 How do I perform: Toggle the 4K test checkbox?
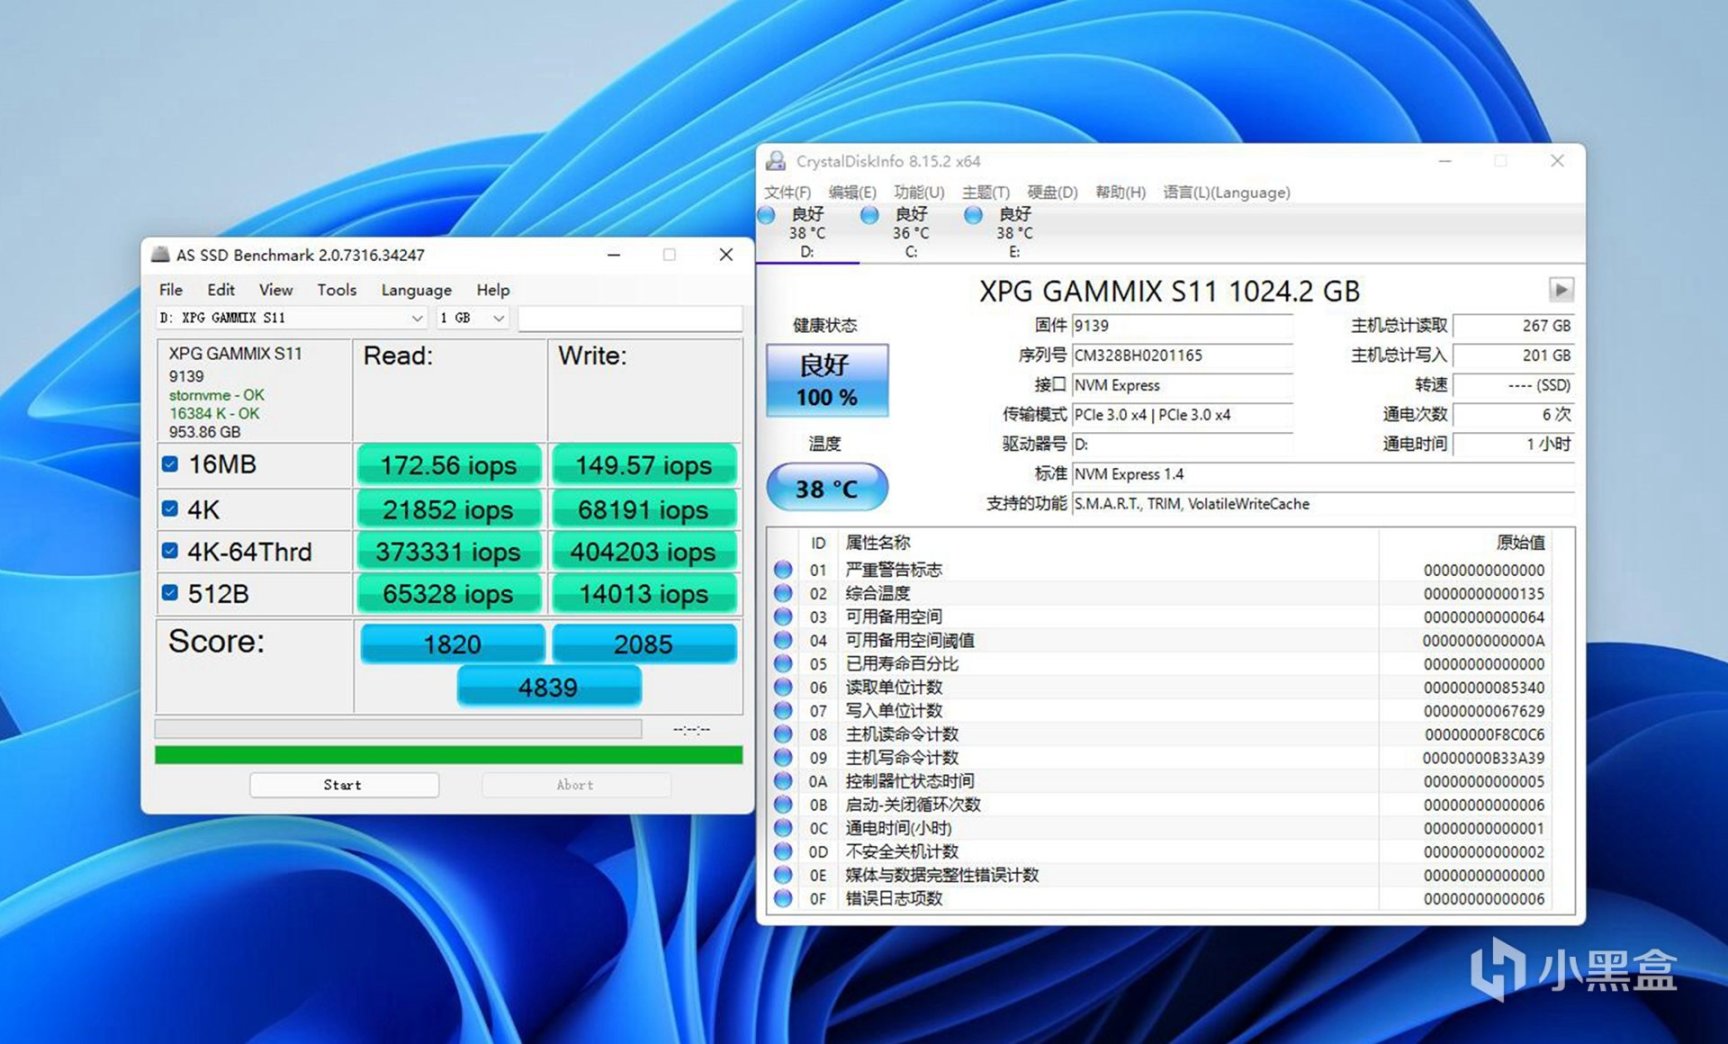[170, 509]
